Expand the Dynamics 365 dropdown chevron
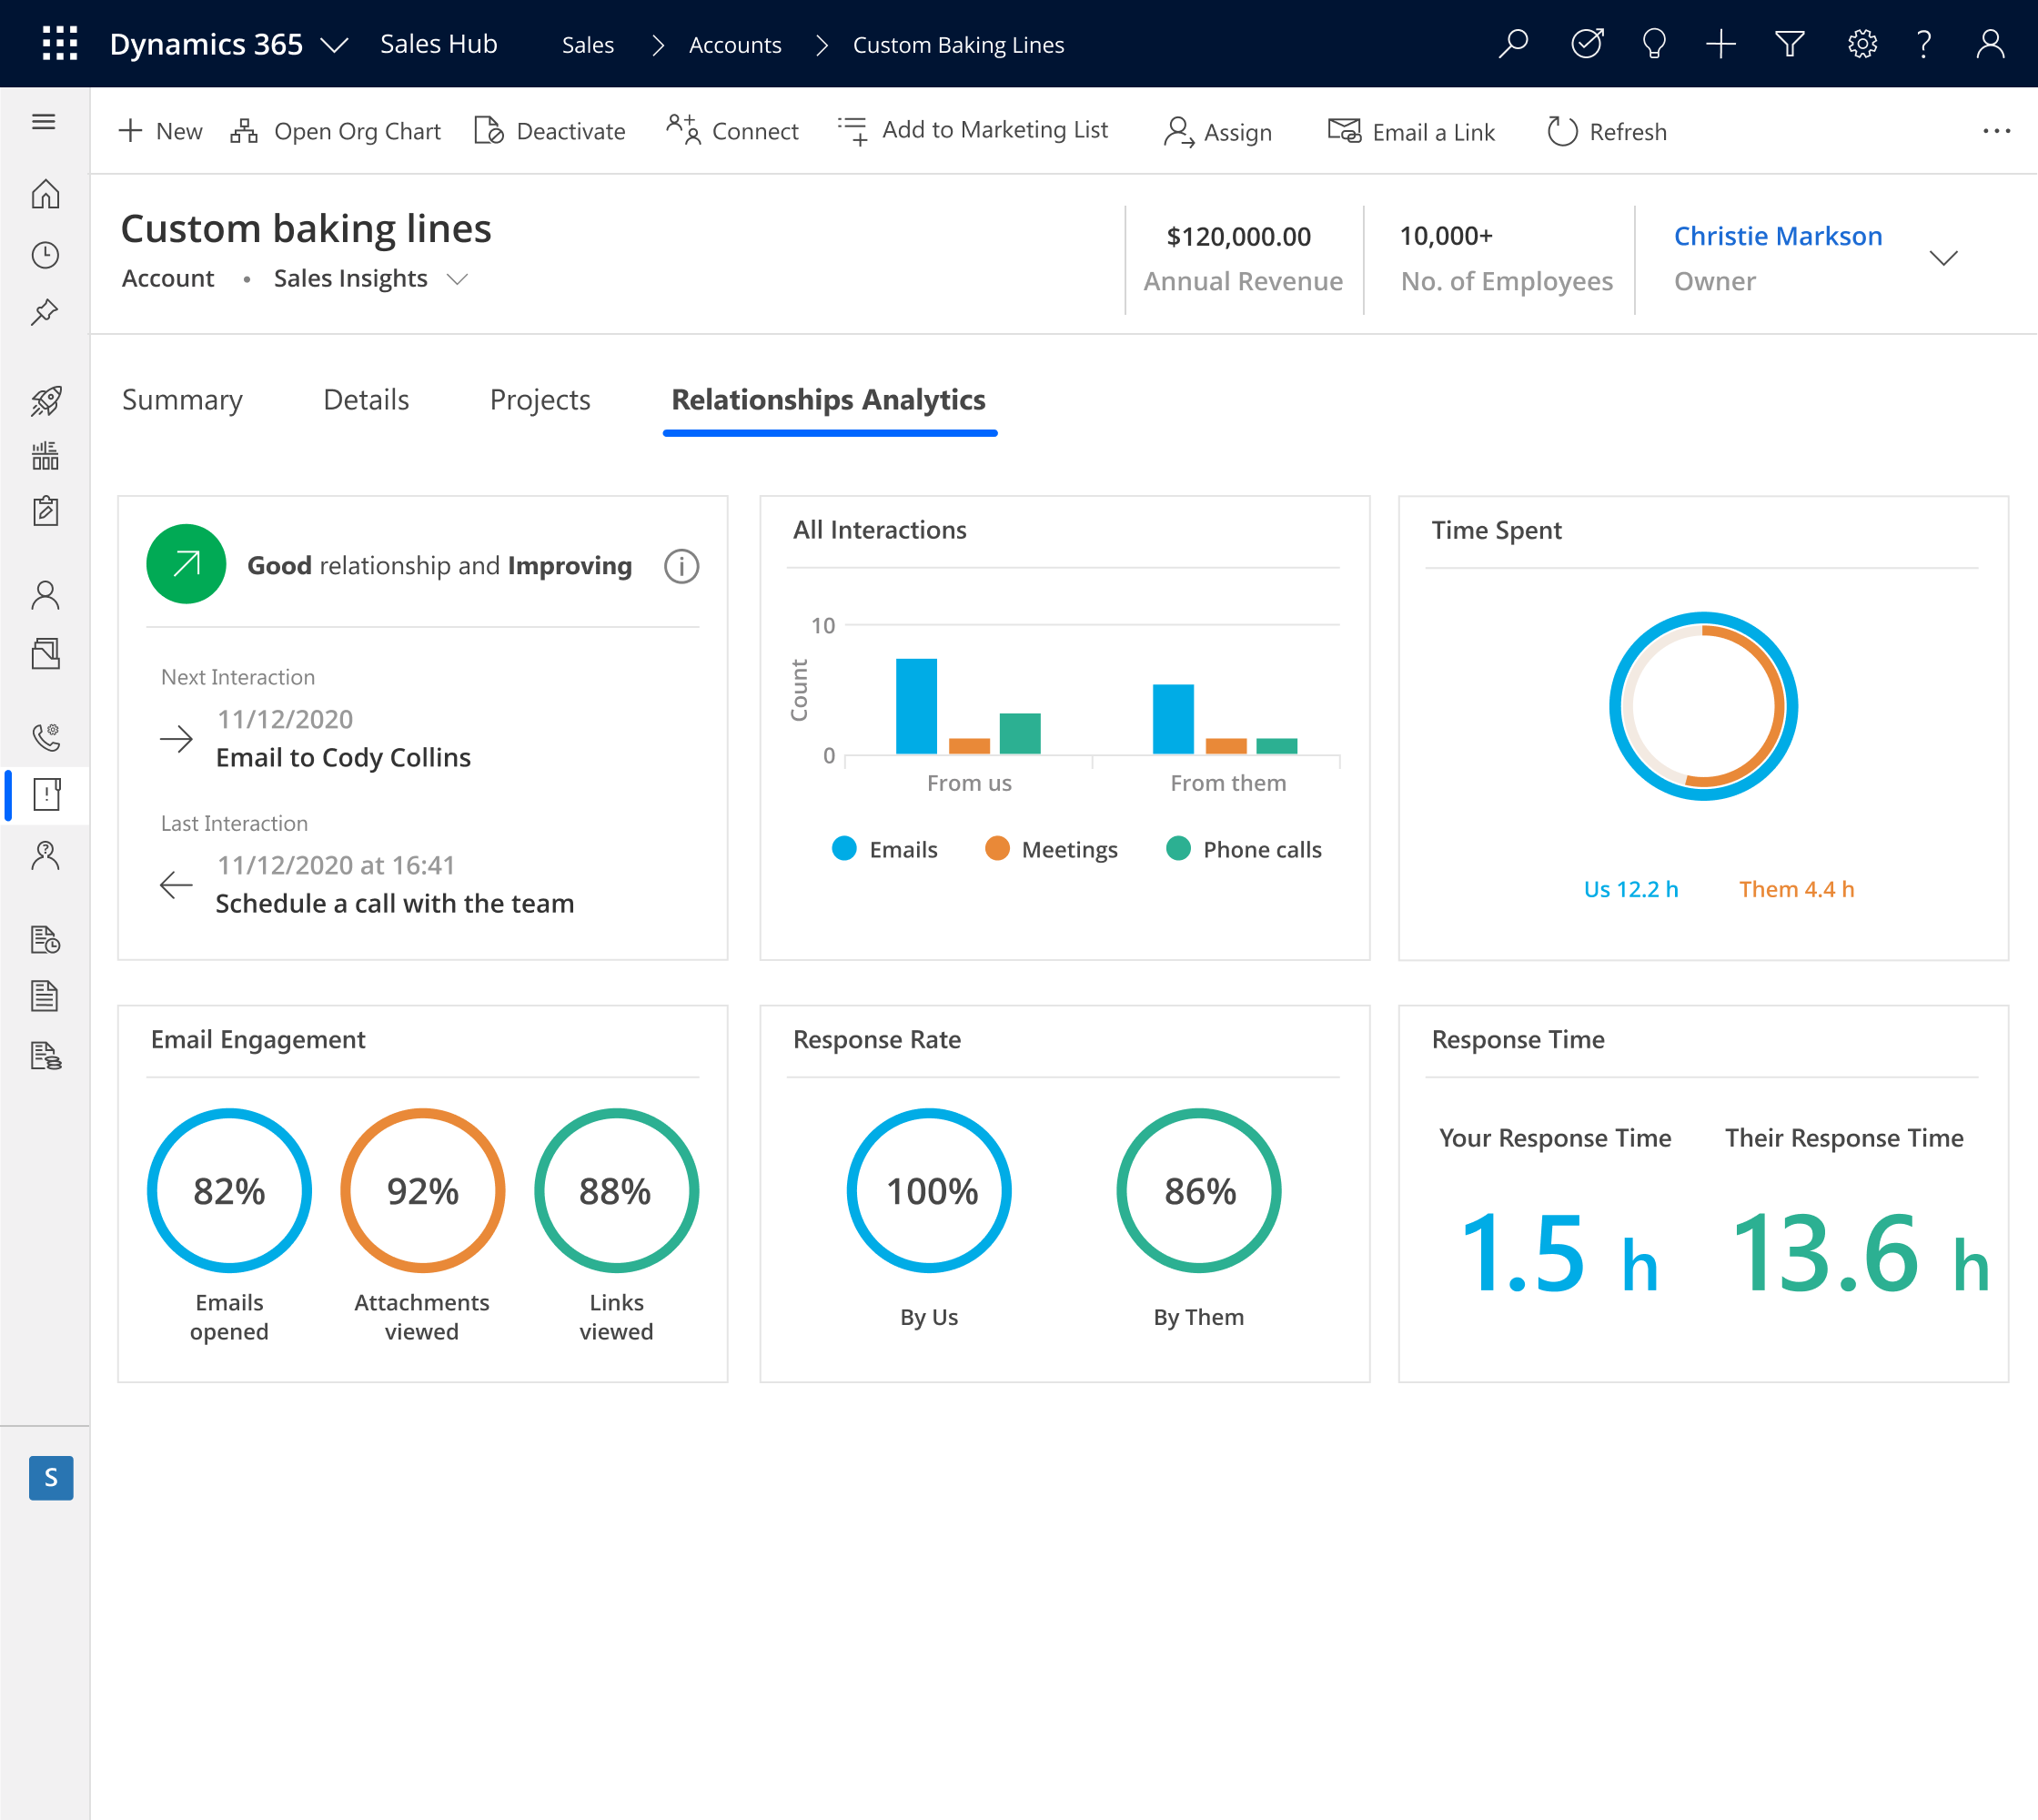 334,45
